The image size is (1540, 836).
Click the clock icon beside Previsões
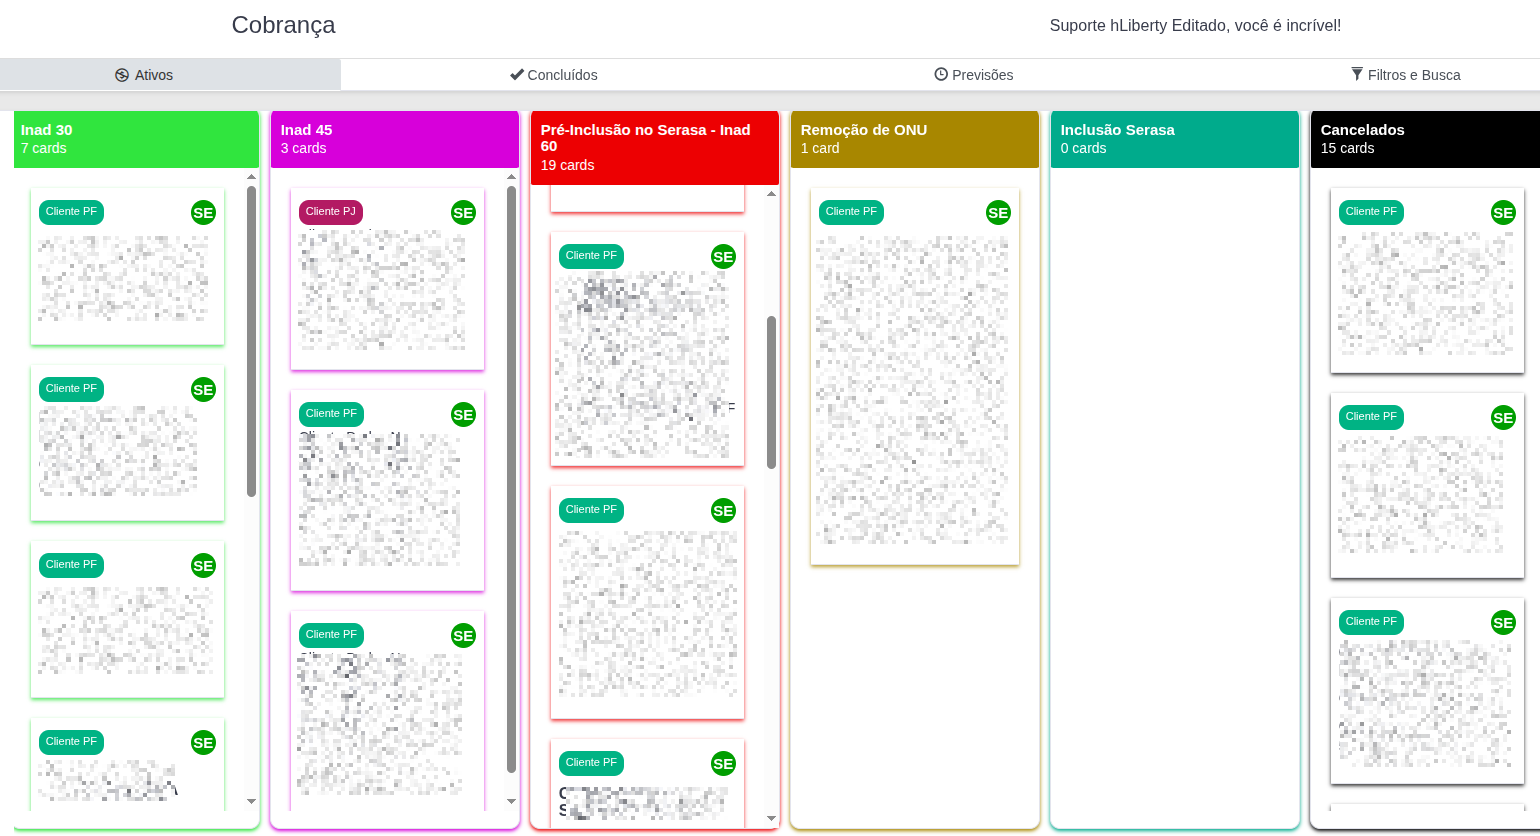coord(941,74)
